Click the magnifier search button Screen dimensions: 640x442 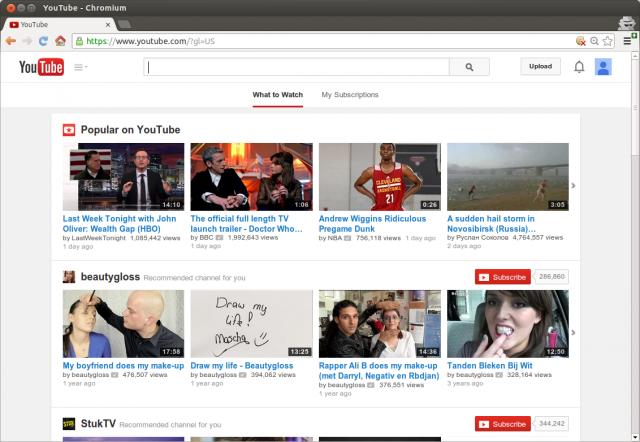[x=469, y=67]
